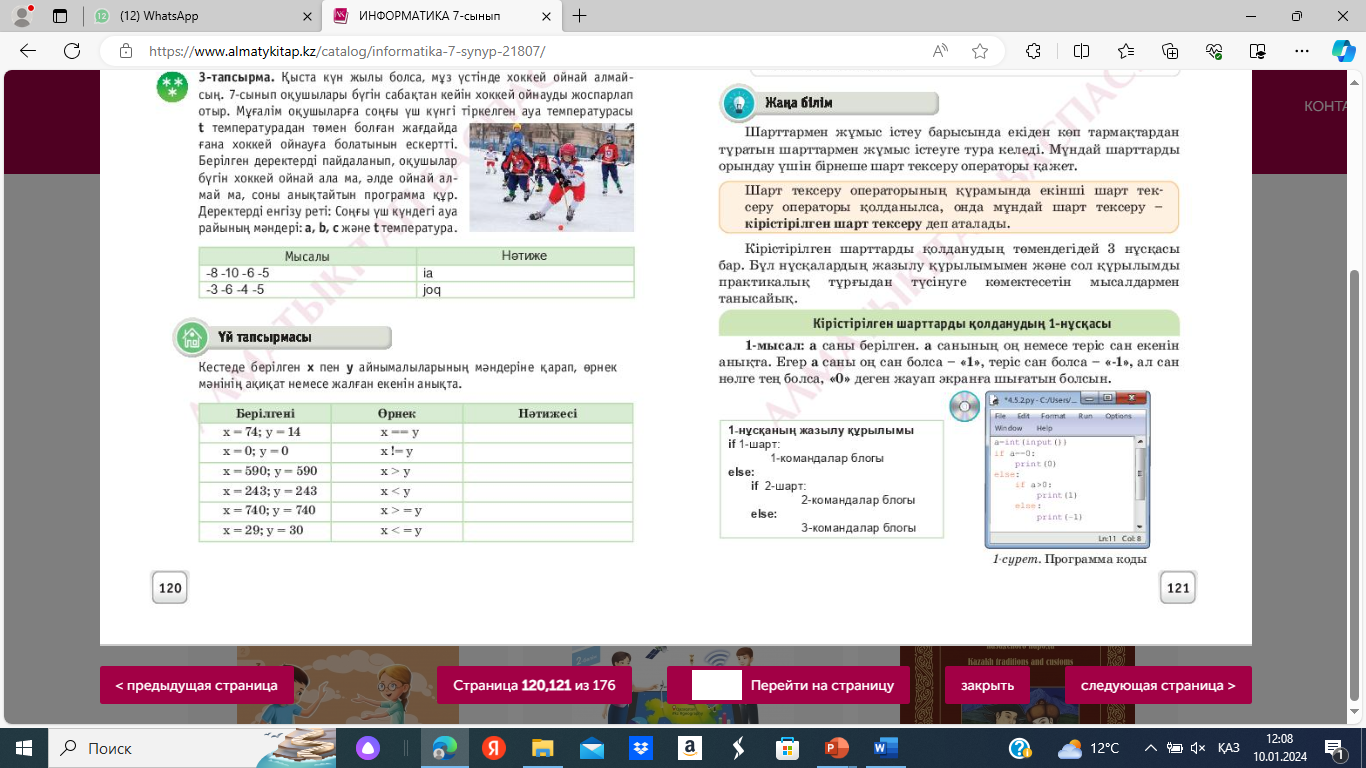Toggle muted volume tray icon
The width and height of the screenshot is (1366, 768).
(1198, 748)
